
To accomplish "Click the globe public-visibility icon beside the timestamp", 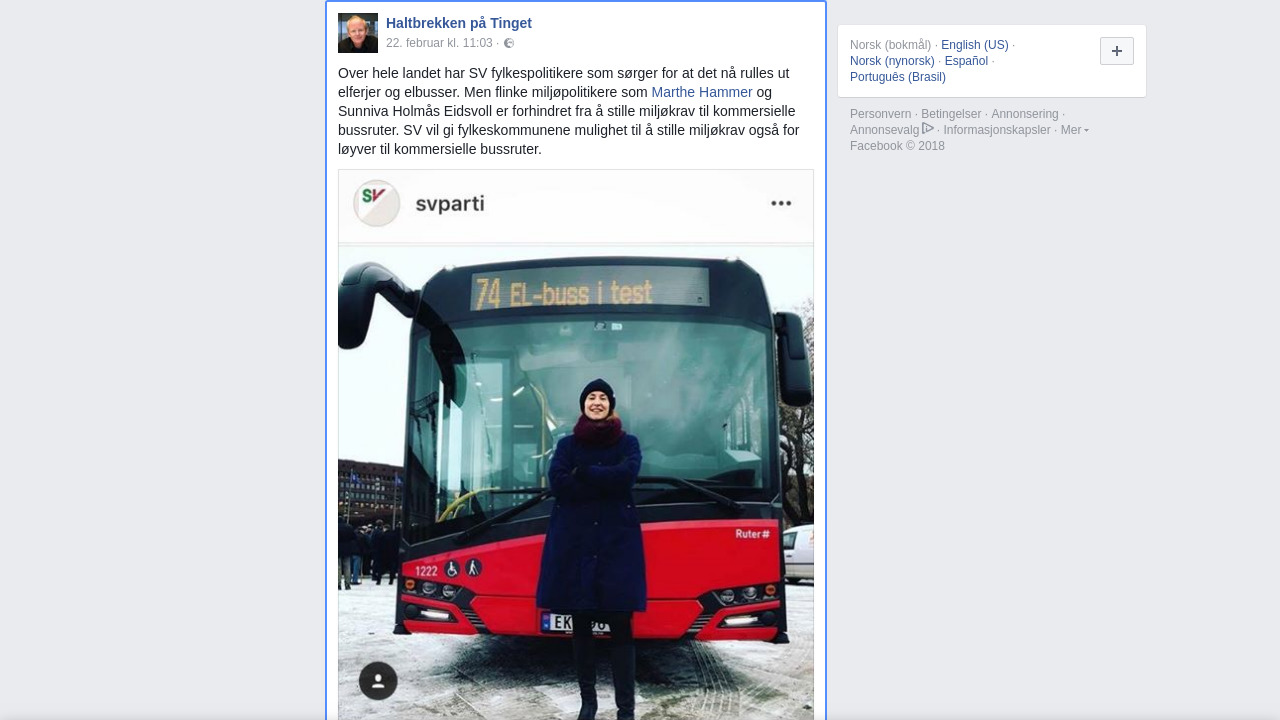I will click(x=509, y=43).
